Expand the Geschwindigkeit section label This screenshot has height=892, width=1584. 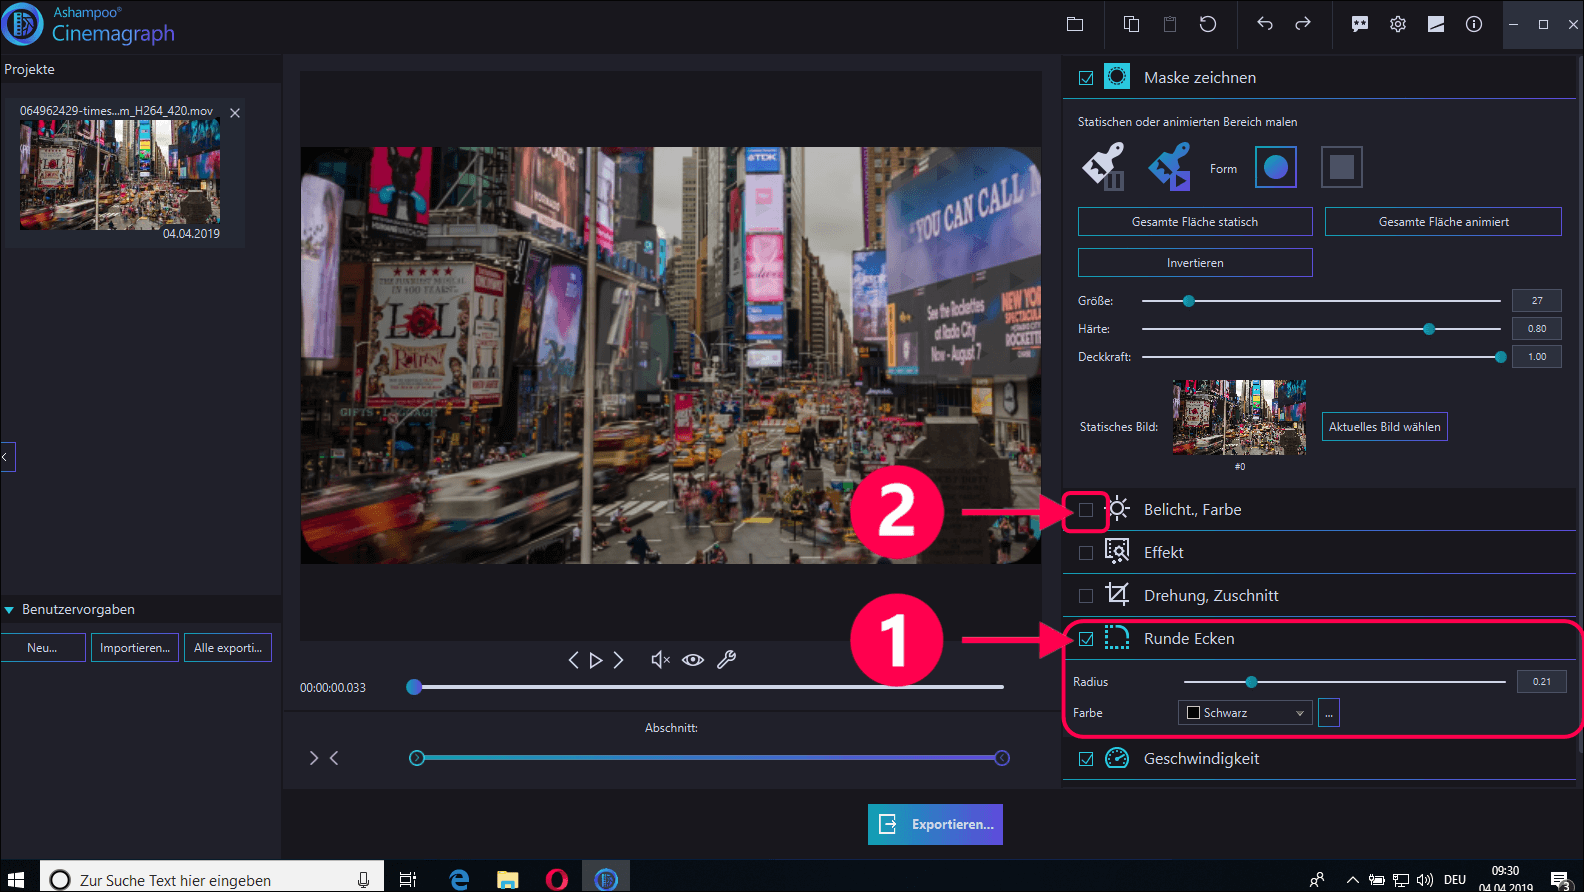(x=1201, y=758)
